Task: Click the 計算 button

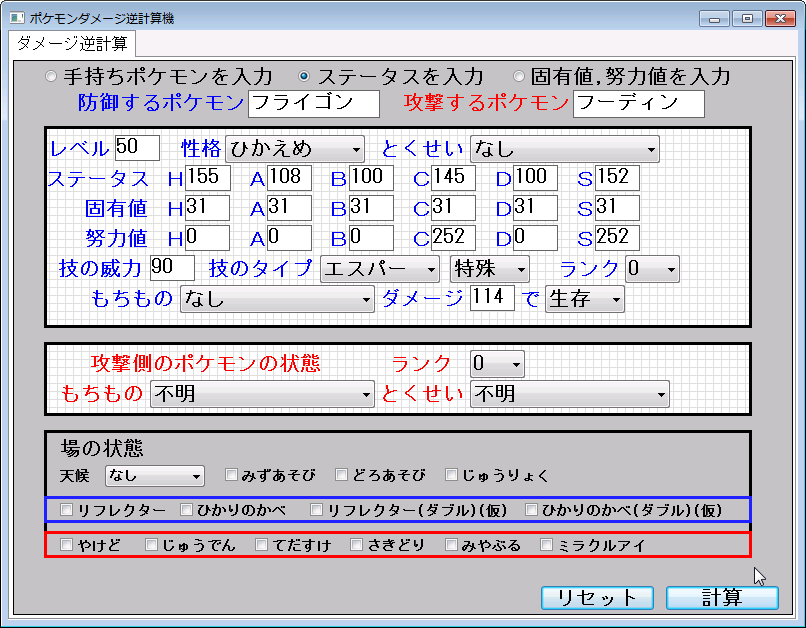Action: (722, 598)
